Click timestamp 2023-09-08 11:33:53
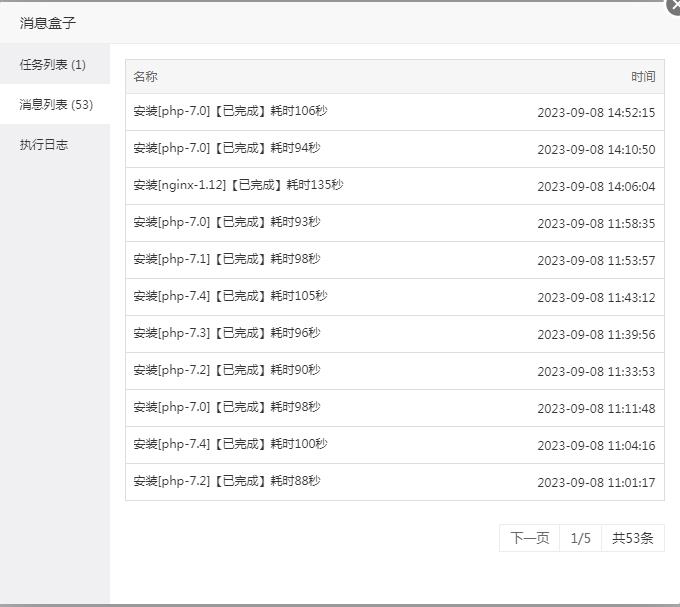The width and height of the screenshot is (680, 607). 596,372
